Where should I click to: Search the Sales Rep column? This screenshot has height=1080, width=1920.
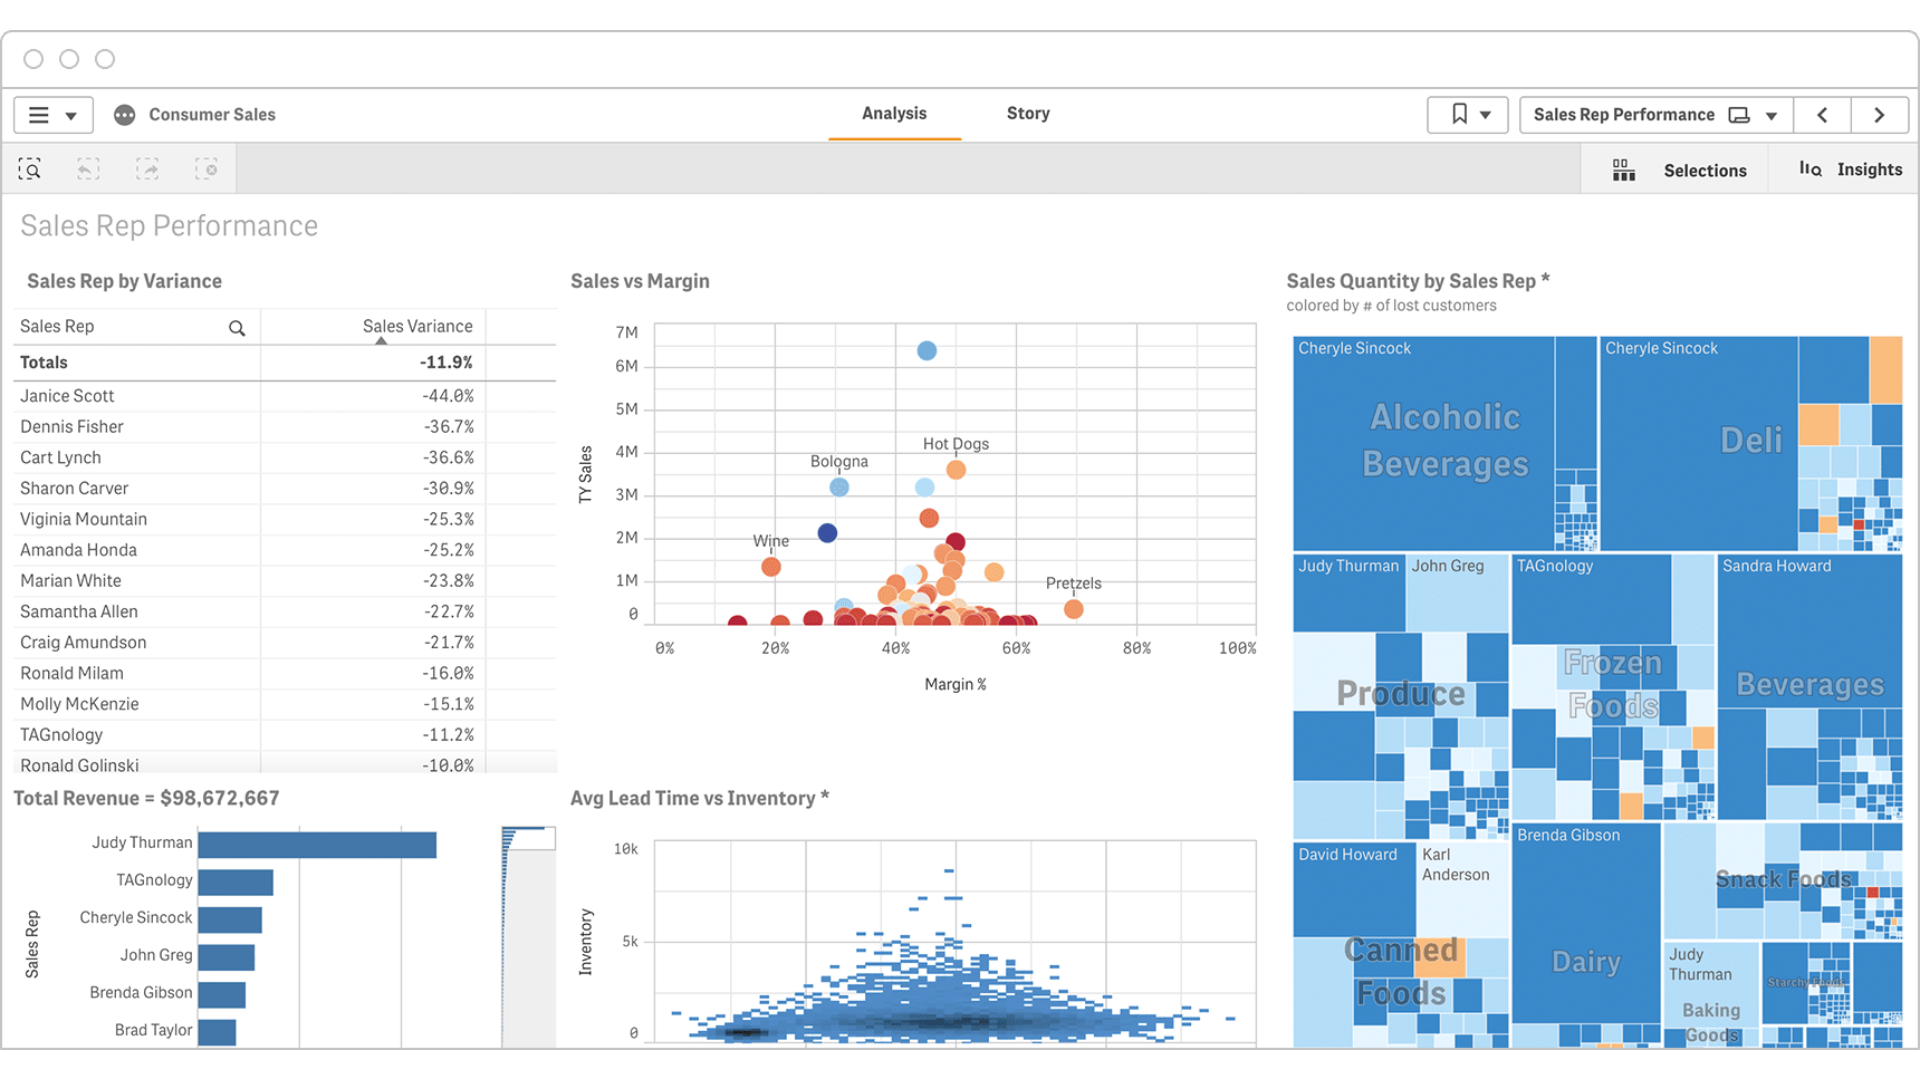pyautogui.click(x=237, y=328)
